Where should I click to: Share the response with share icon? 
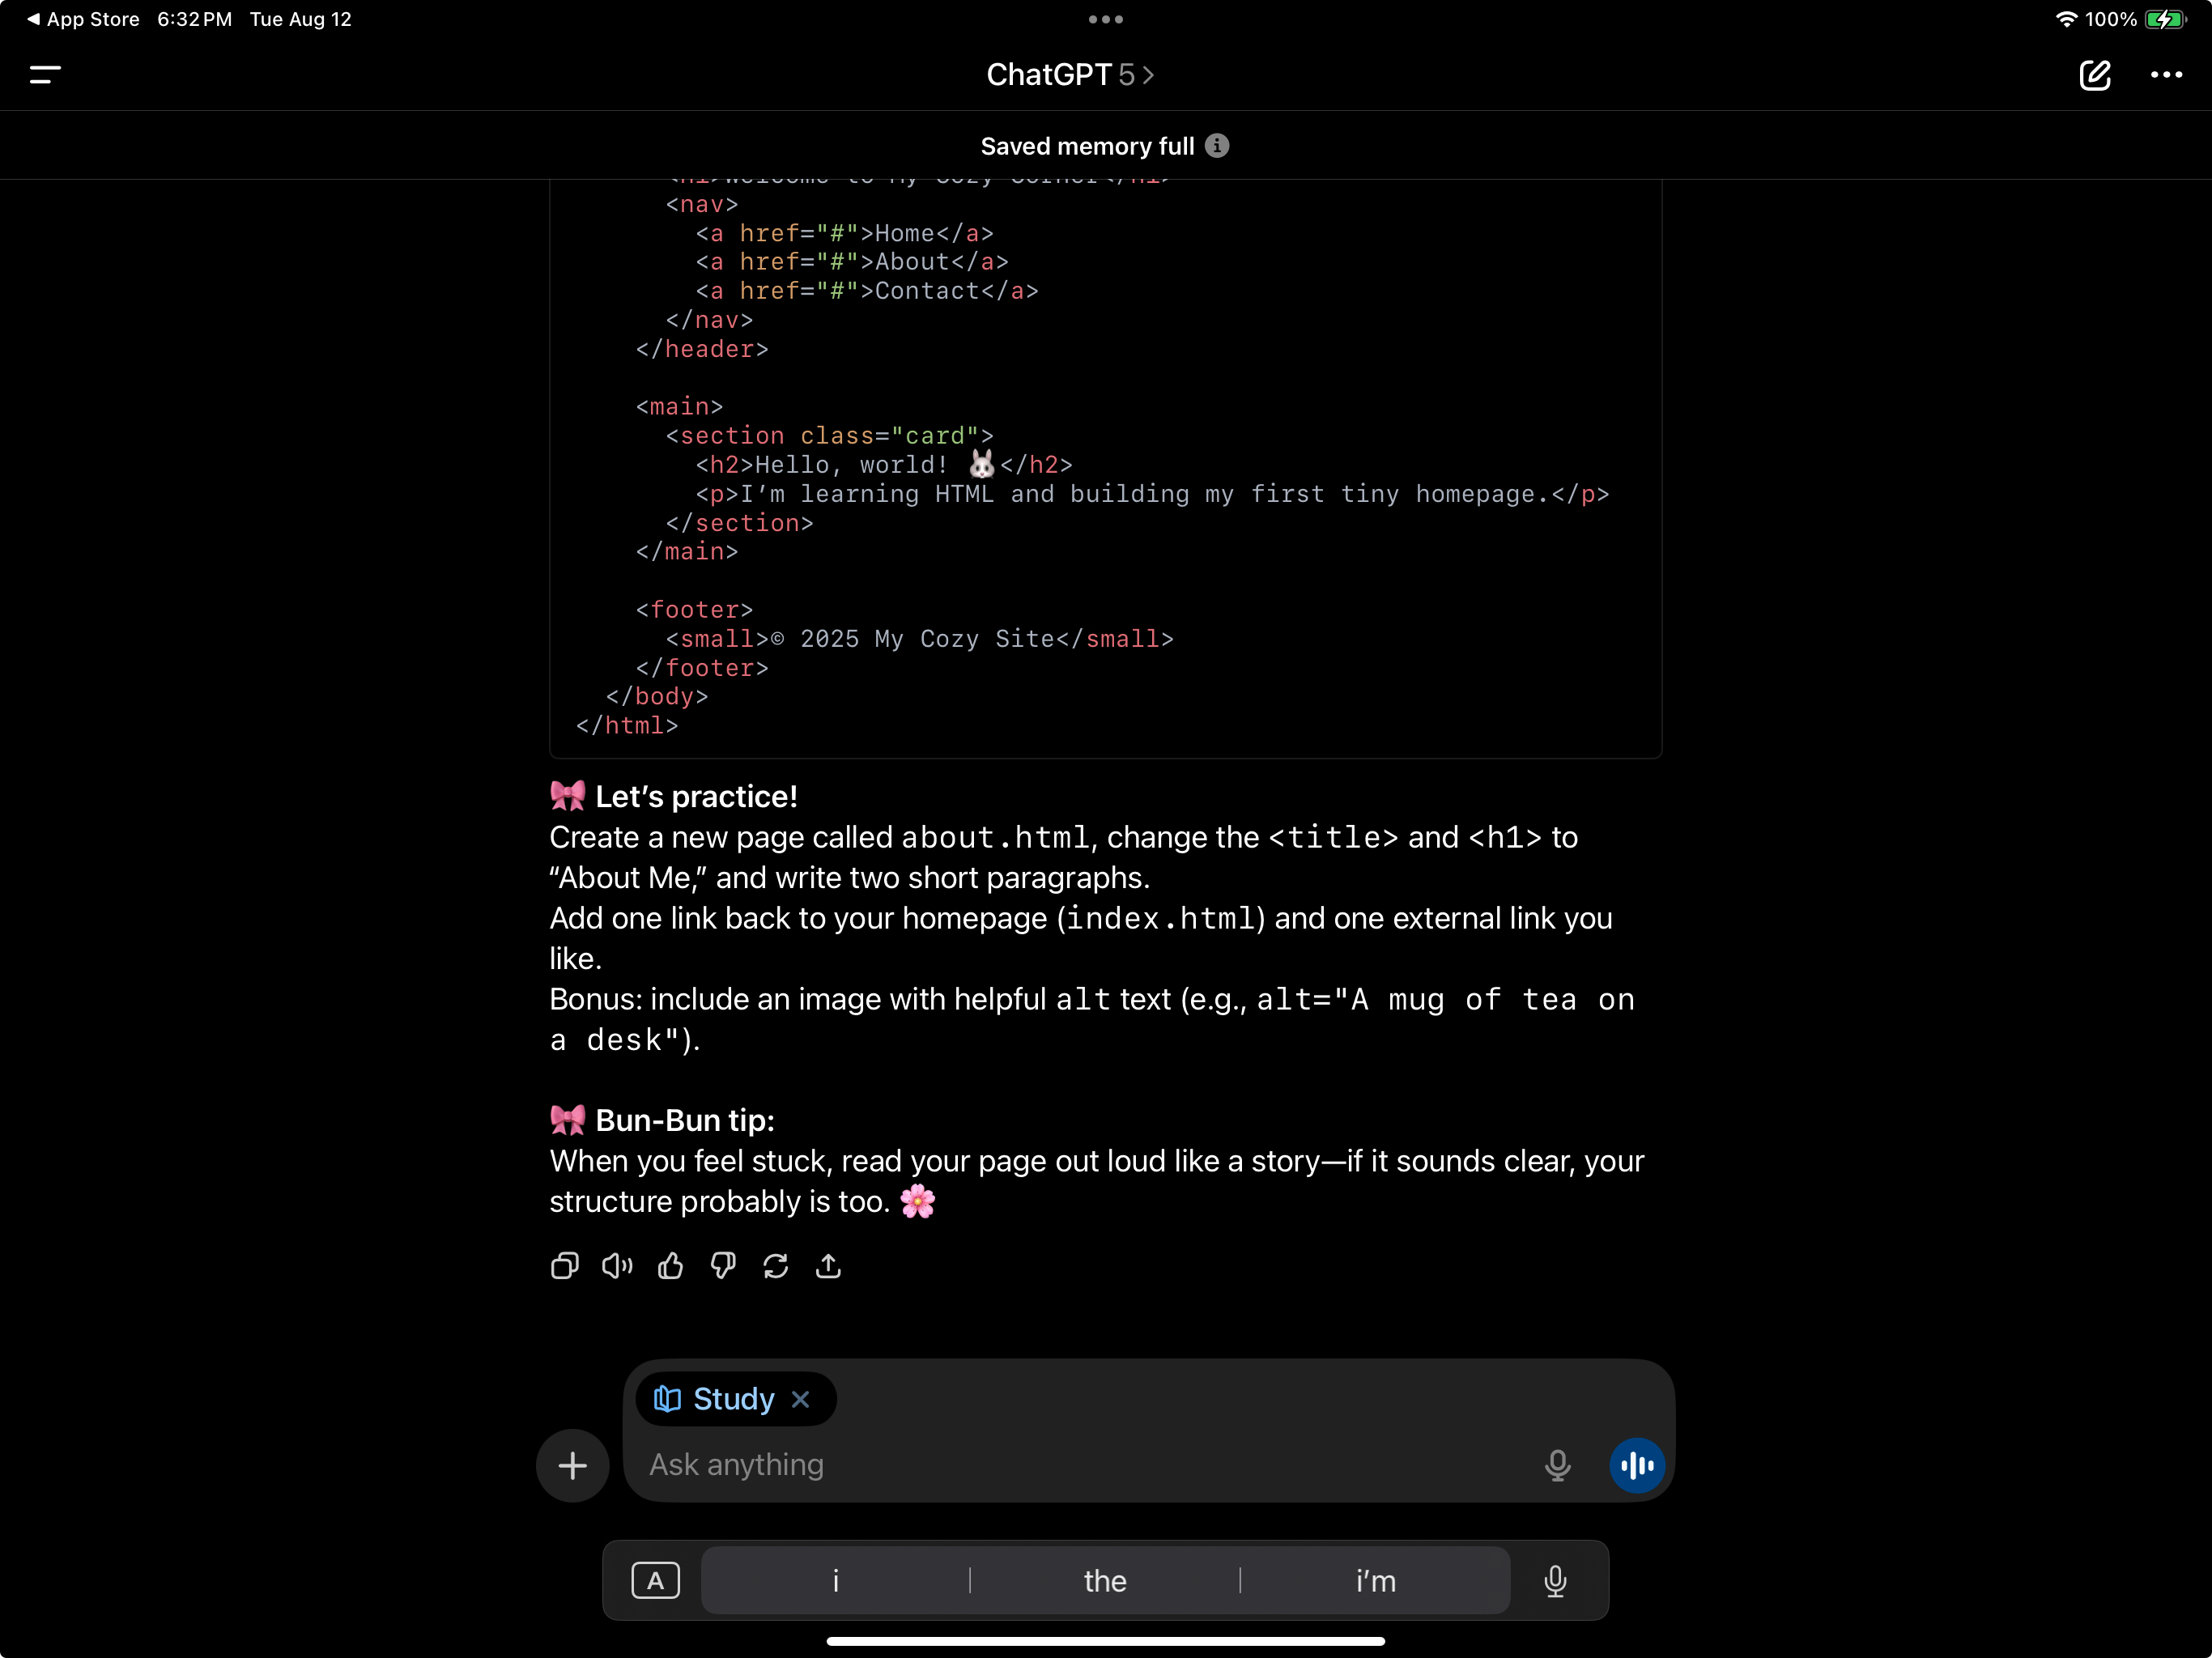point(828,1266)
